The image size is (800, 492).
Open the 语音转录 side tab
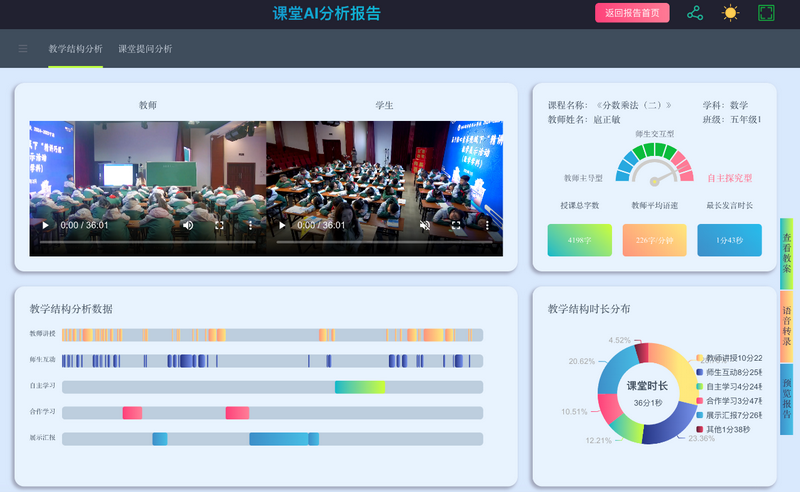click(x=787, y=326)
